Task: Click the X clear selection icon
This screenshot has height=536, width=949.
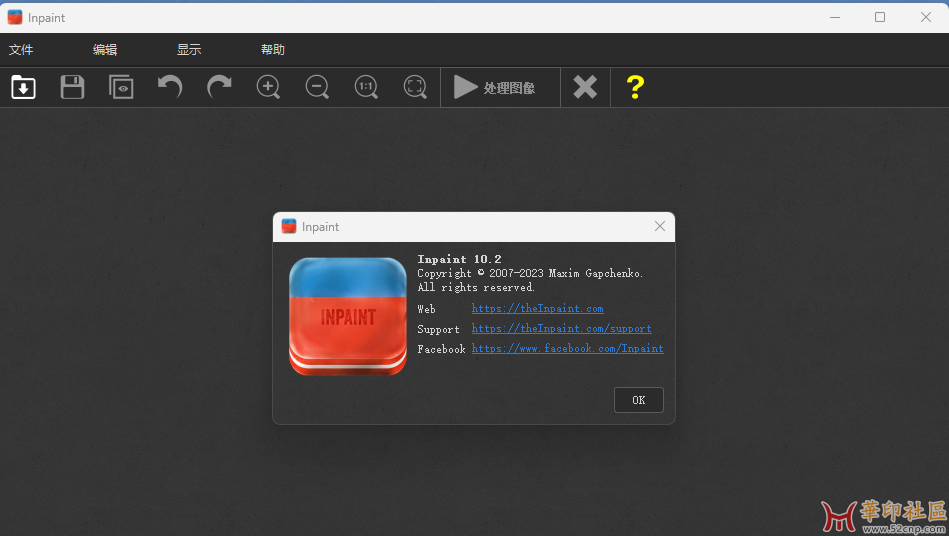Action: (x=585, y=87)
